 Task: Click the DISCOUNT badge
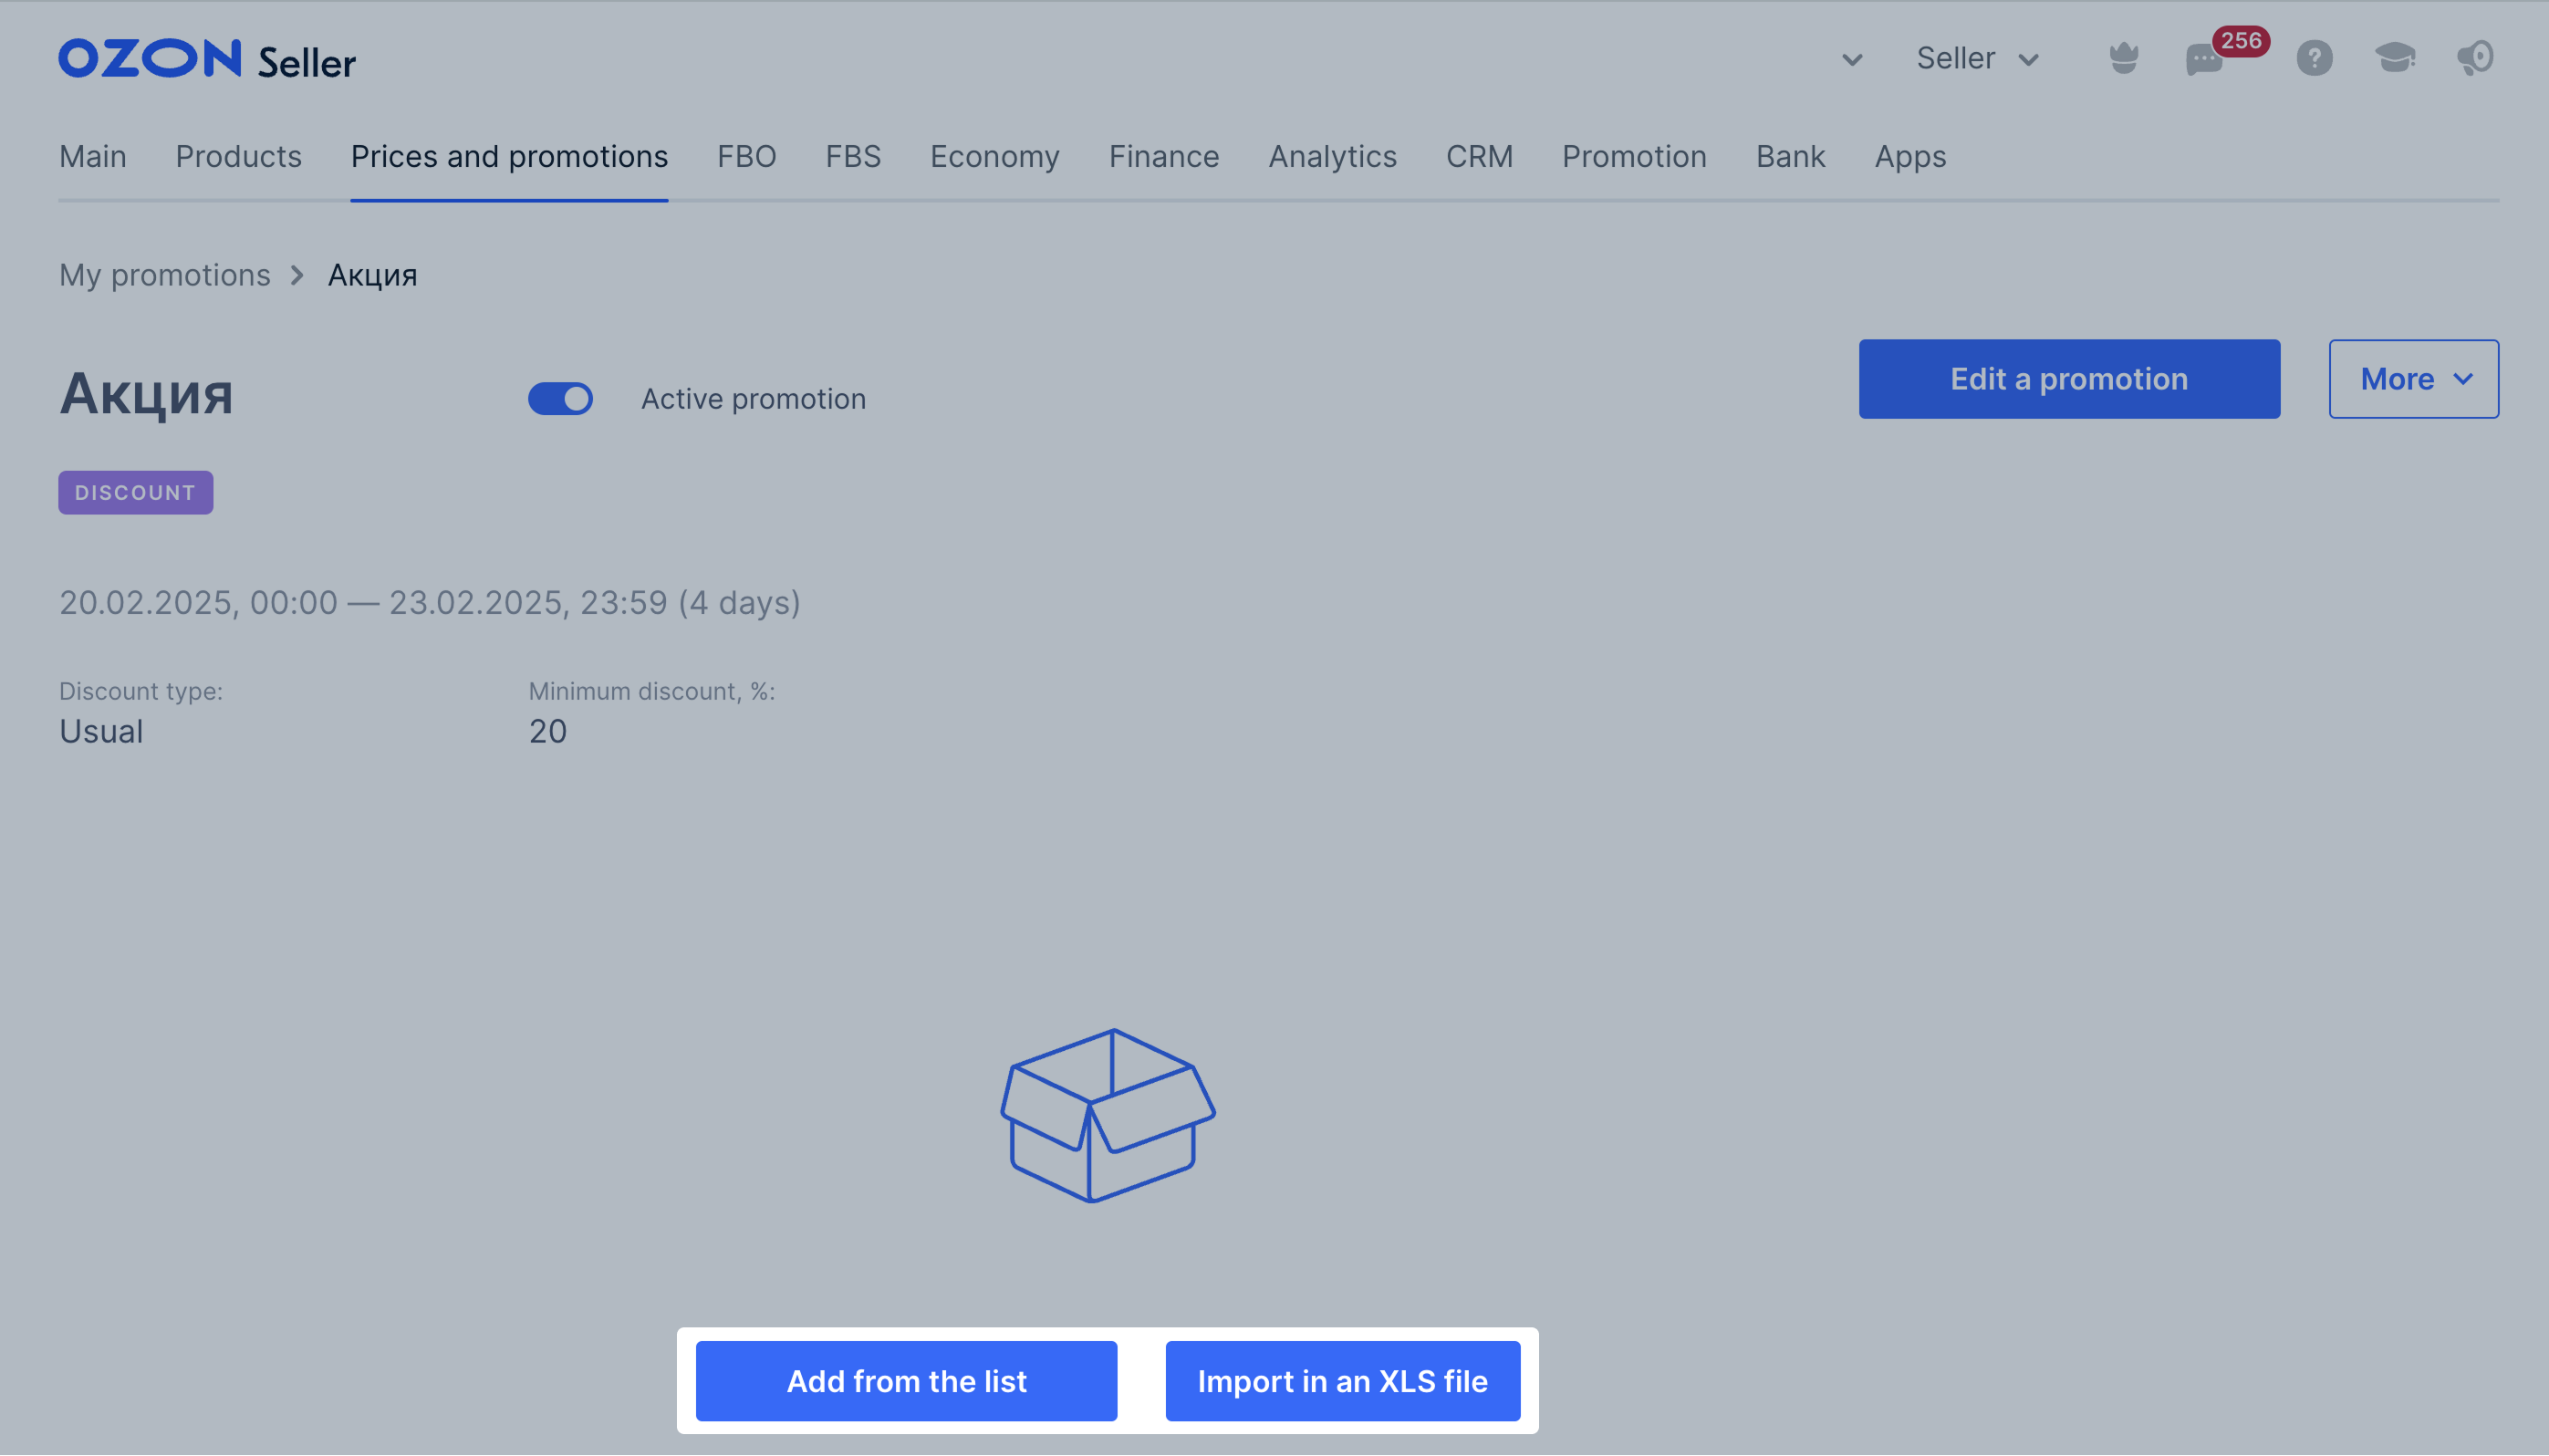[x=135, y=493]
